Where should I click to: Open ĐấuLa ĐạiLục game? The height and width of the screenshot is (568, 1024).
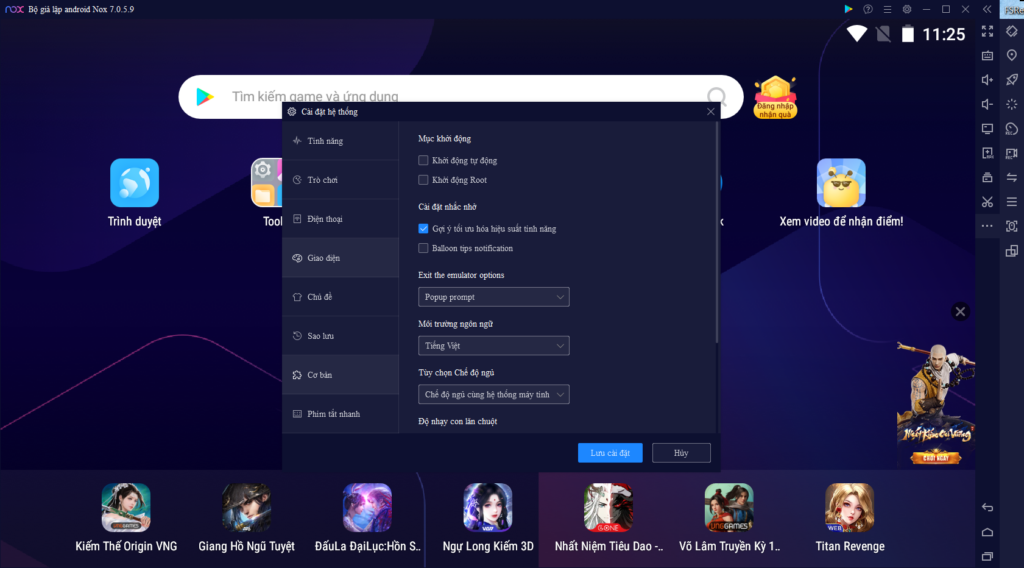[367, 518]
